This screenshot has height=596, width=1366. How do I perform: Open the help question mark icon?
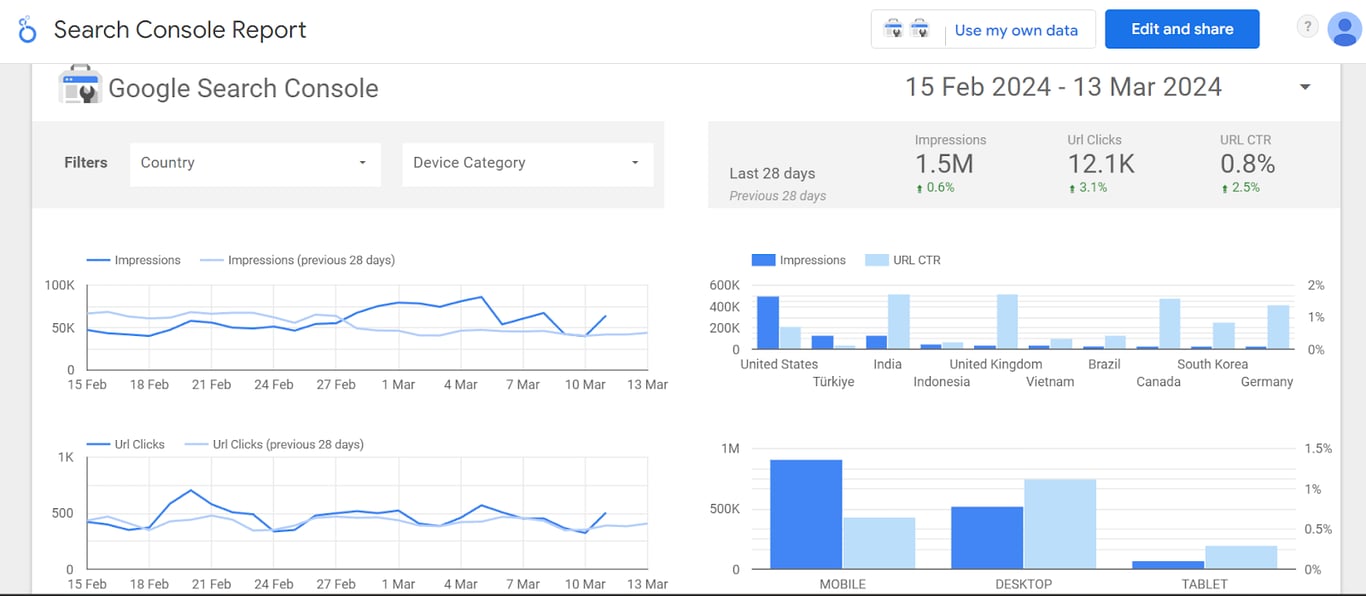tap(1307, 27)
